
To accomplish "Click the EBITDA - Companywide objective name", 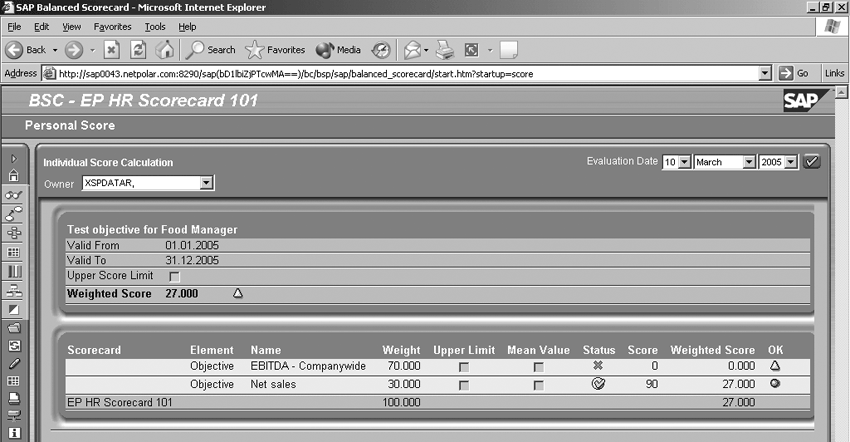I will pos(308,366).
